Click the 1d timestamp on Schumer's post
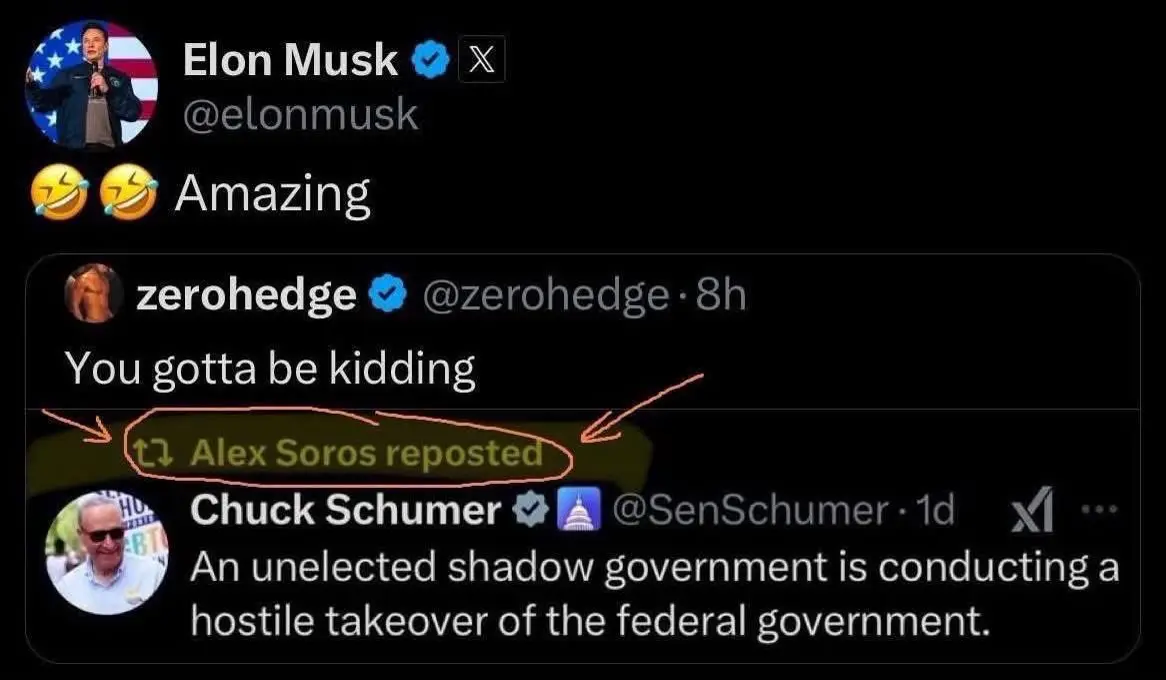Image resolution: width=1166 pixels, height=680 pixels. tap(936, 512)
